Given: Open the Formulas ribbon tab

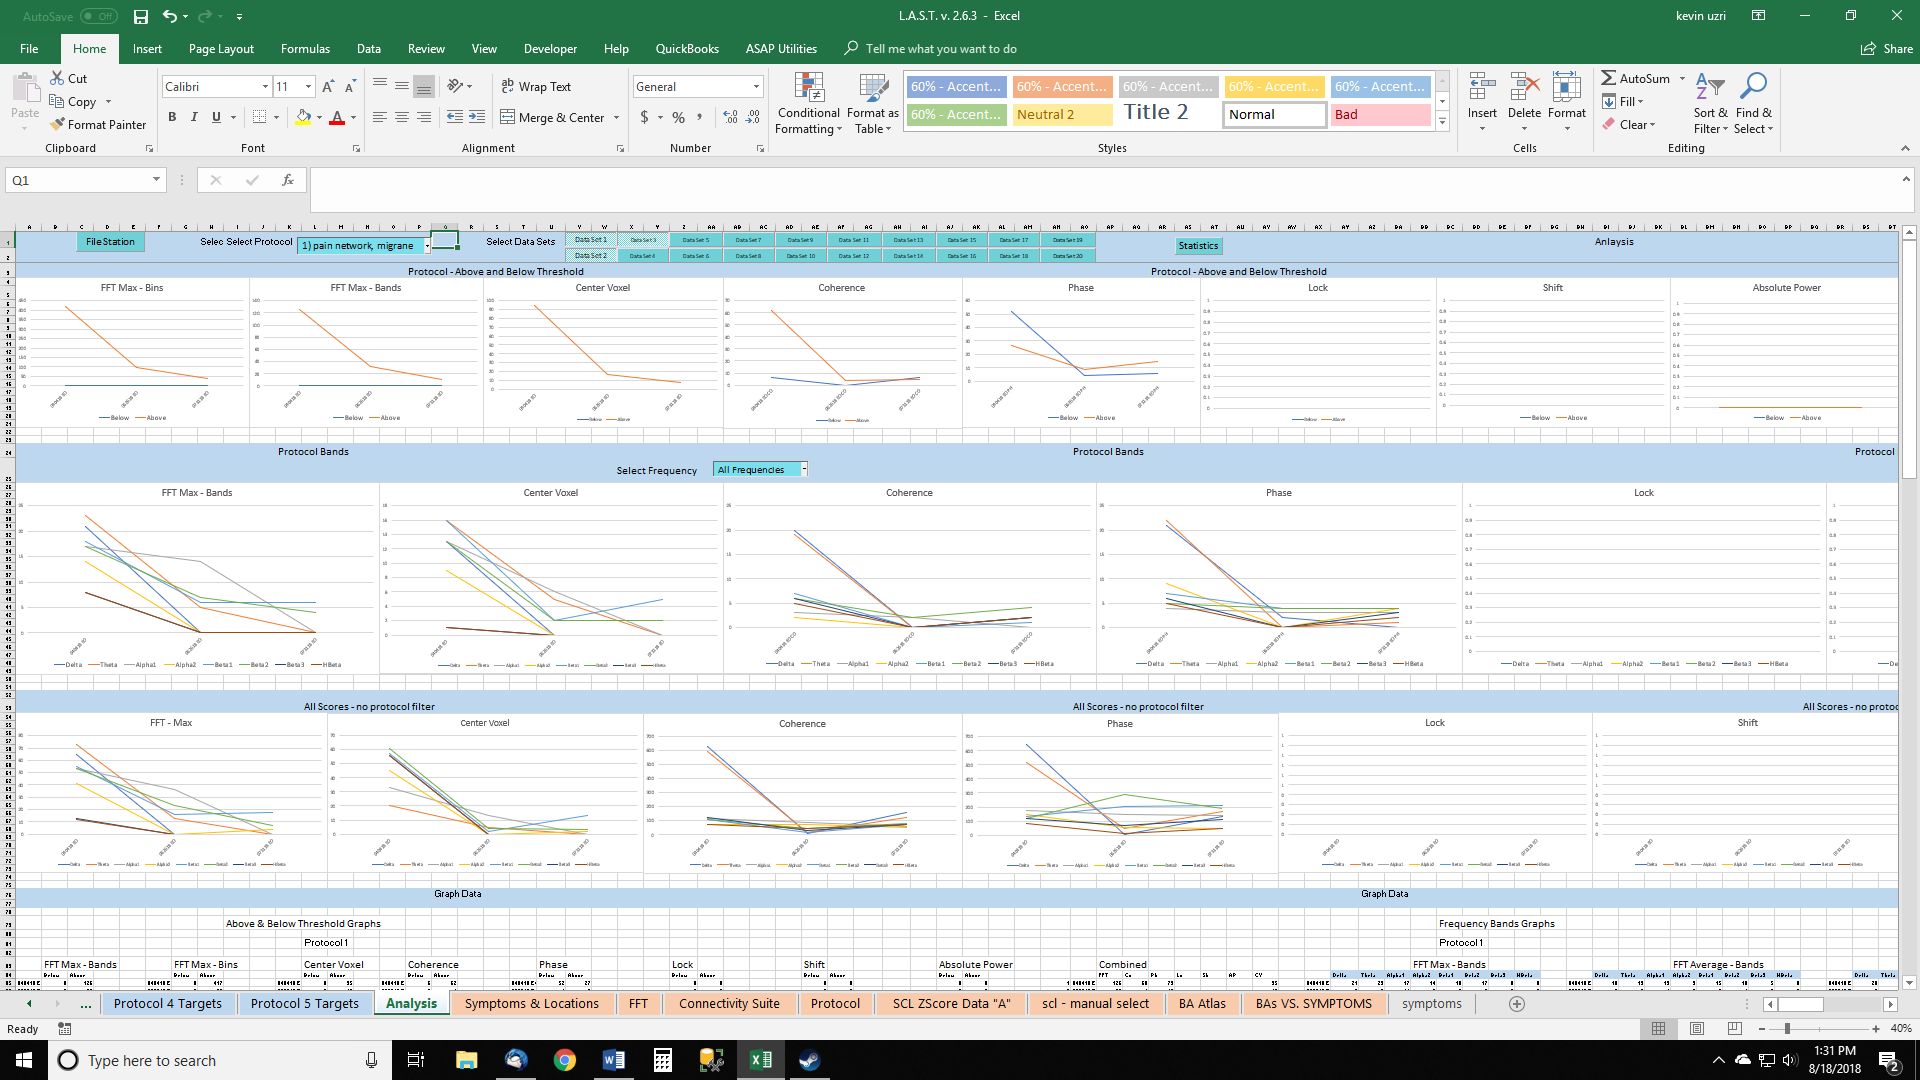Looking at the screenshot, I should click(x=305, y=48).
